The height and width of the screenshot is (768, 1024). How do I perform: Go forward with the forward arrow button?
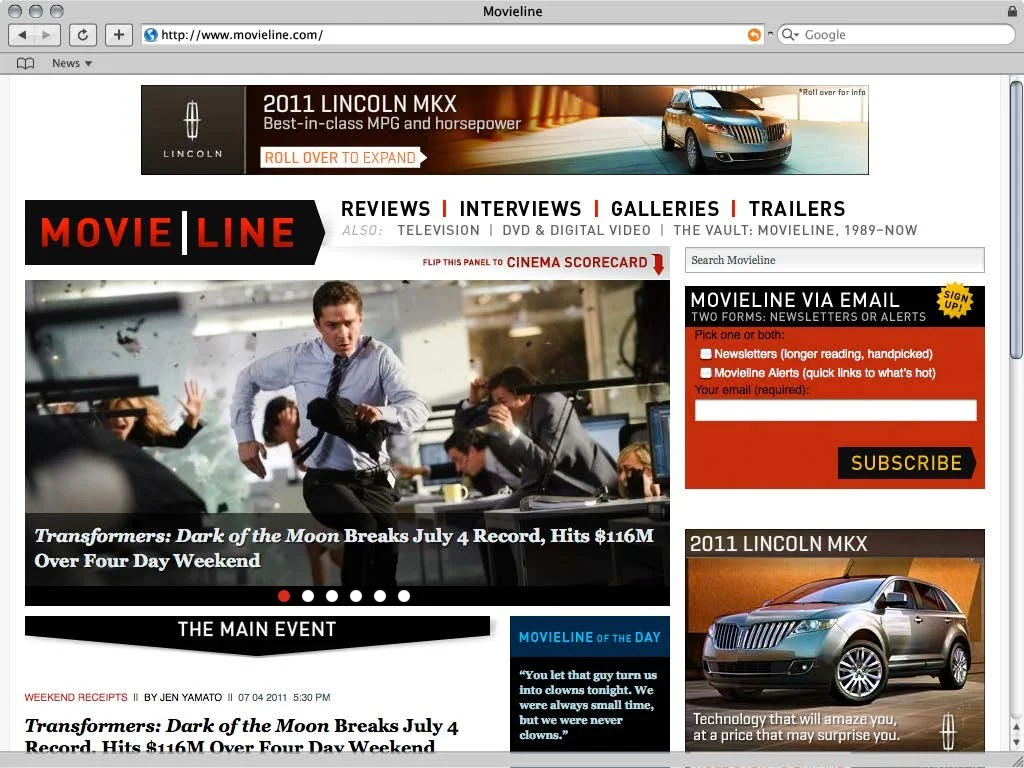(x=48, y=35)
